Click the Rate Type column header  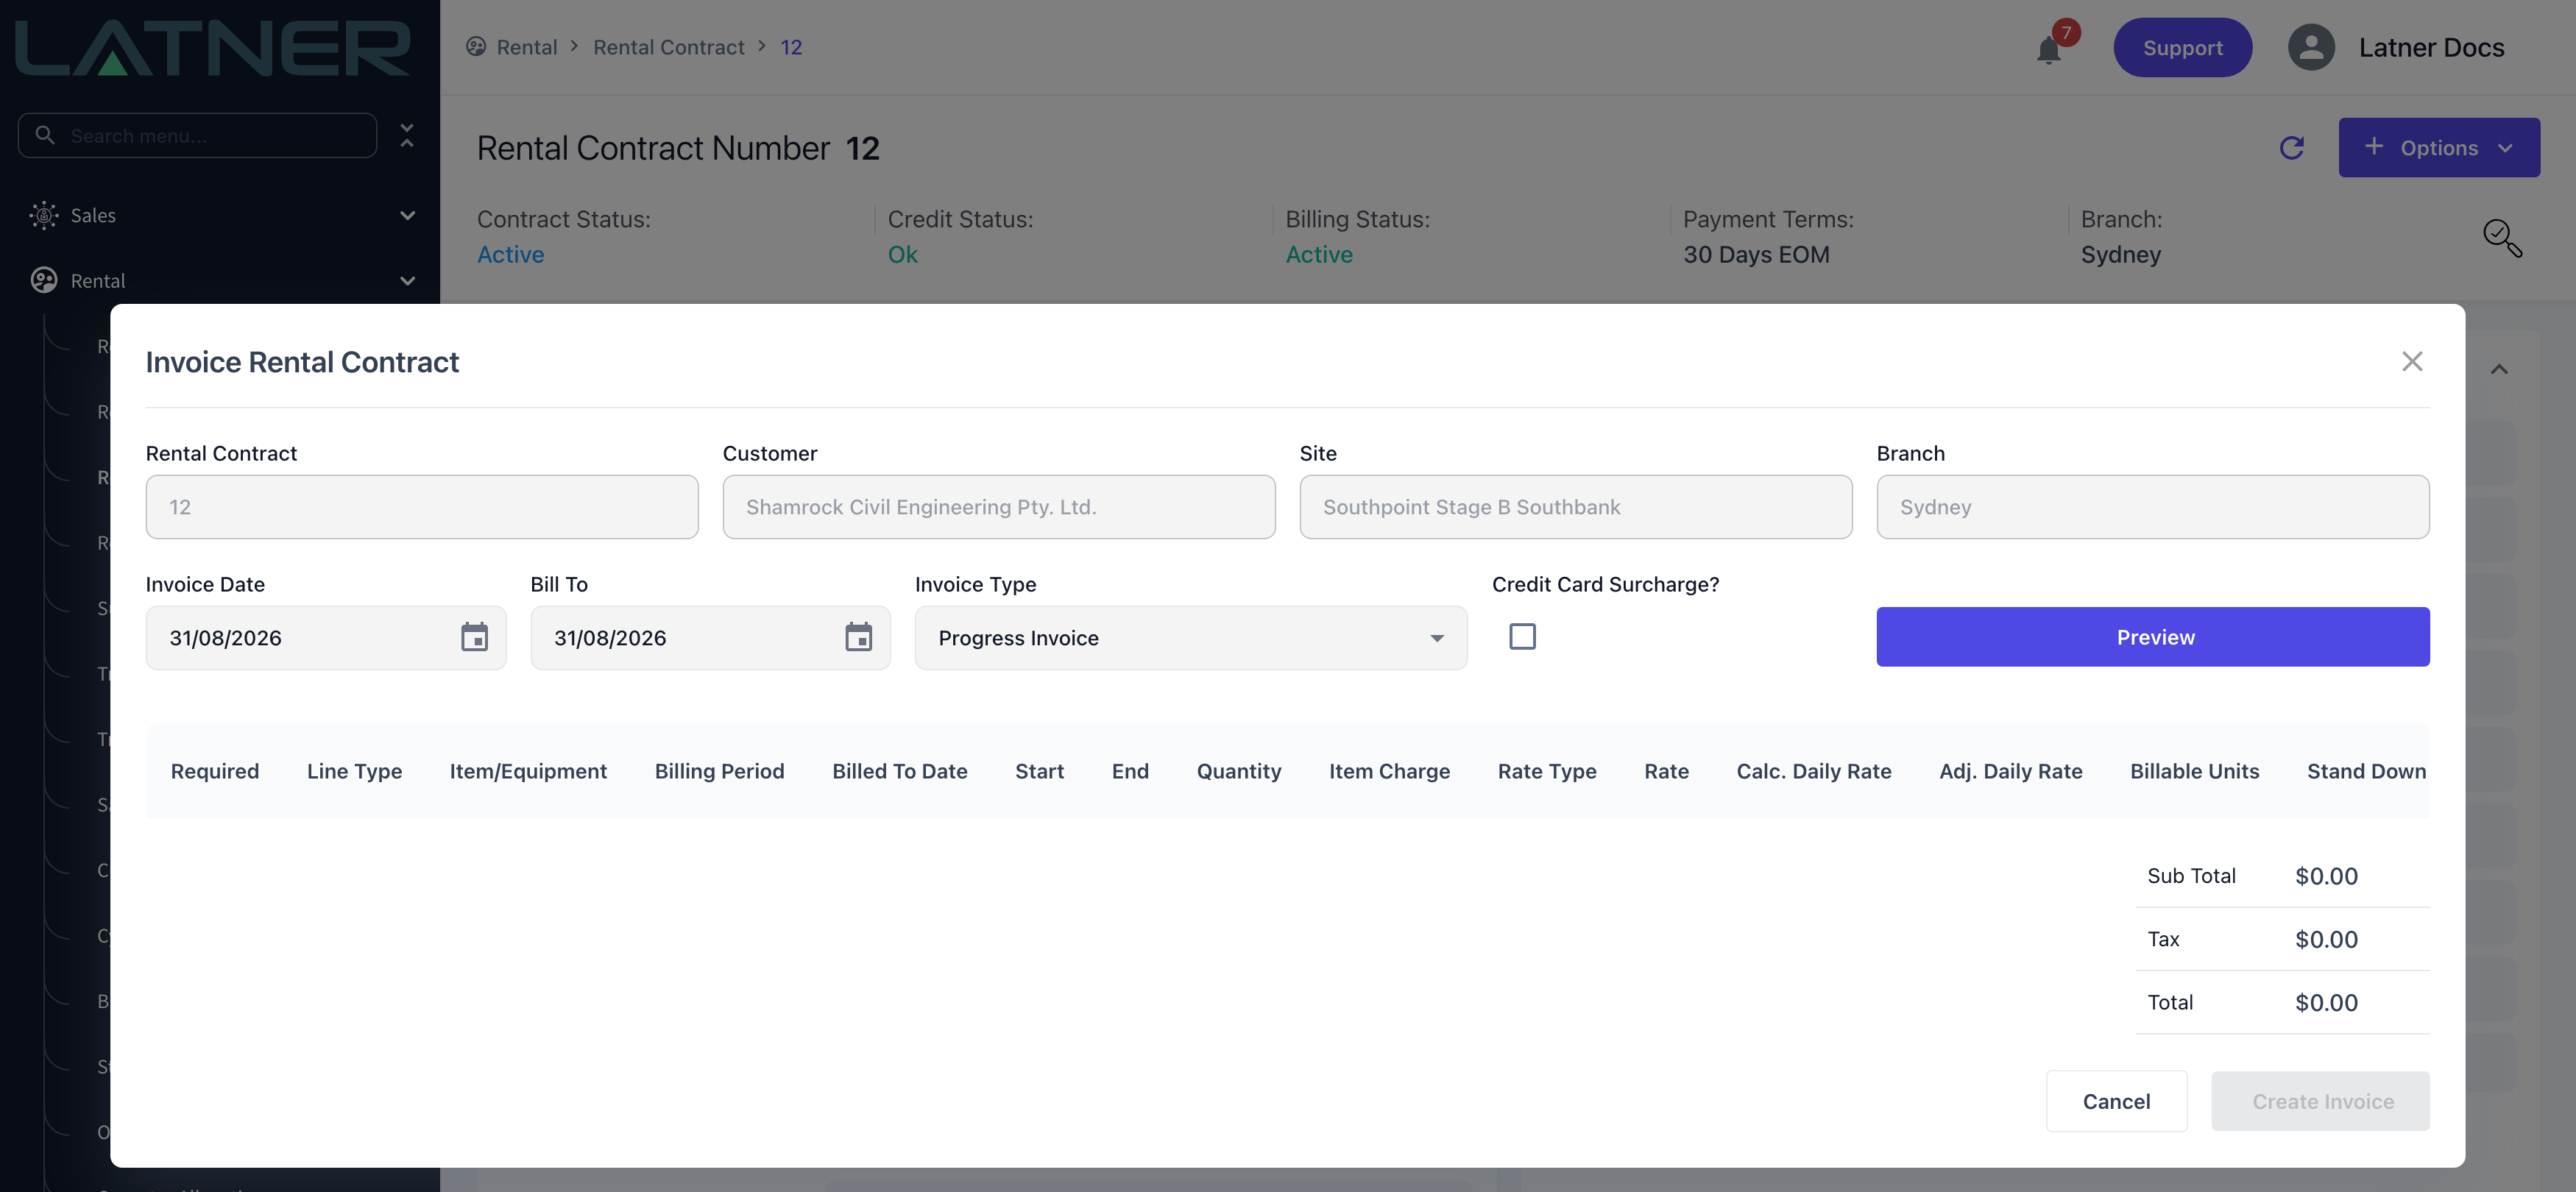tap(1546, 771)
